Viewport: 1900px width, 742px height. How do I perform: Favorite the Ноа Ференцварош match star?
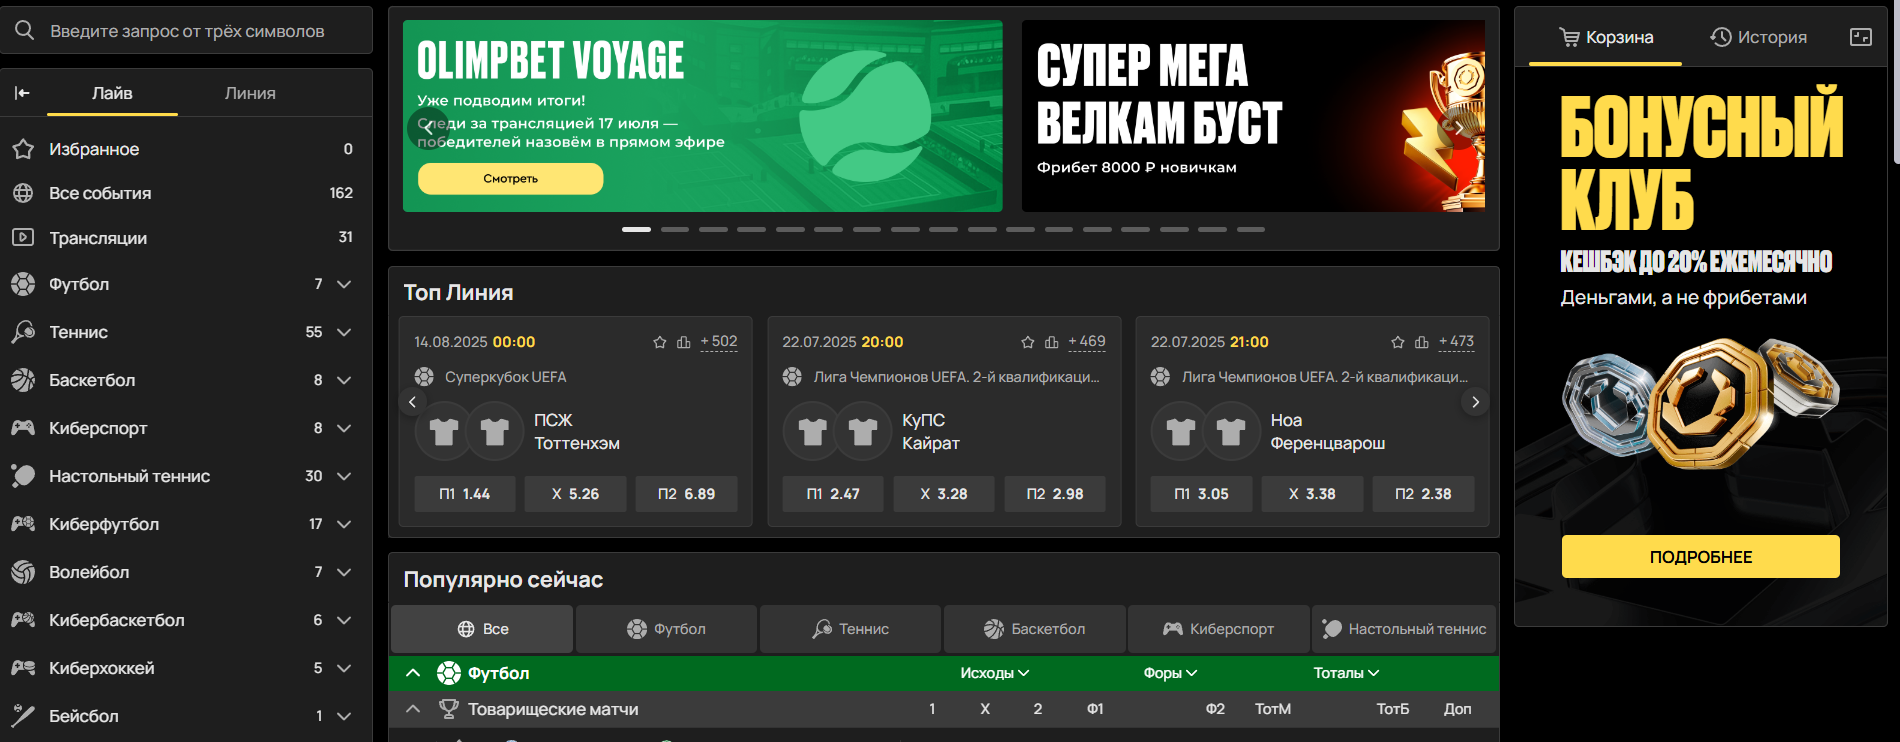(1398, 342)
